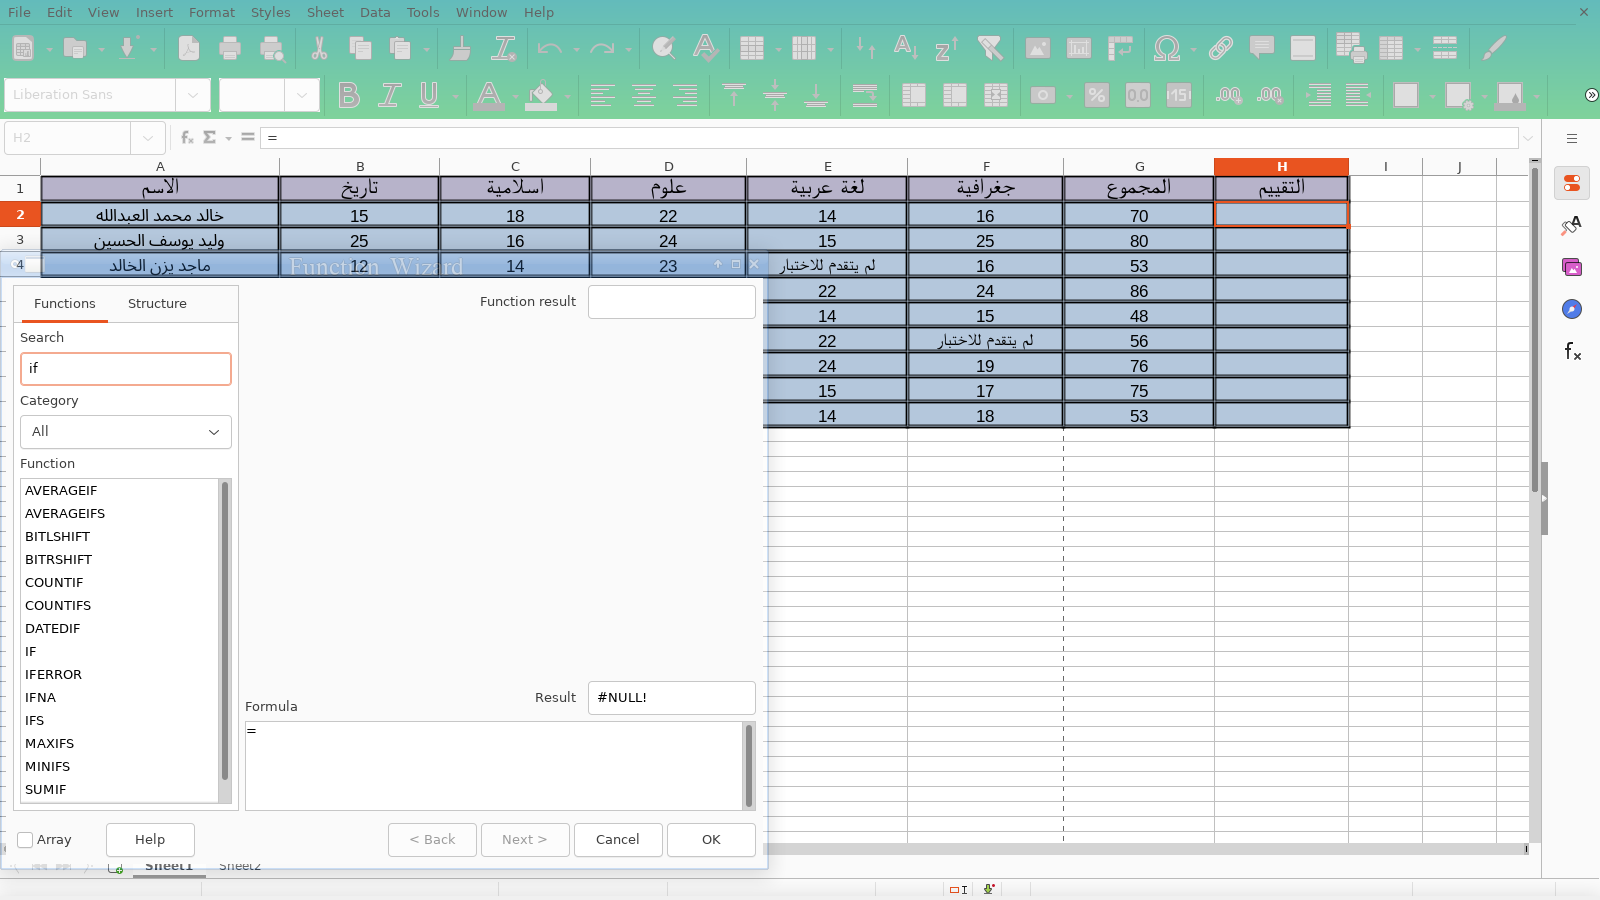Click the Center Horizontally alignment icon
The height and width of the screenshot is (900, 1600).
[644, 95]
